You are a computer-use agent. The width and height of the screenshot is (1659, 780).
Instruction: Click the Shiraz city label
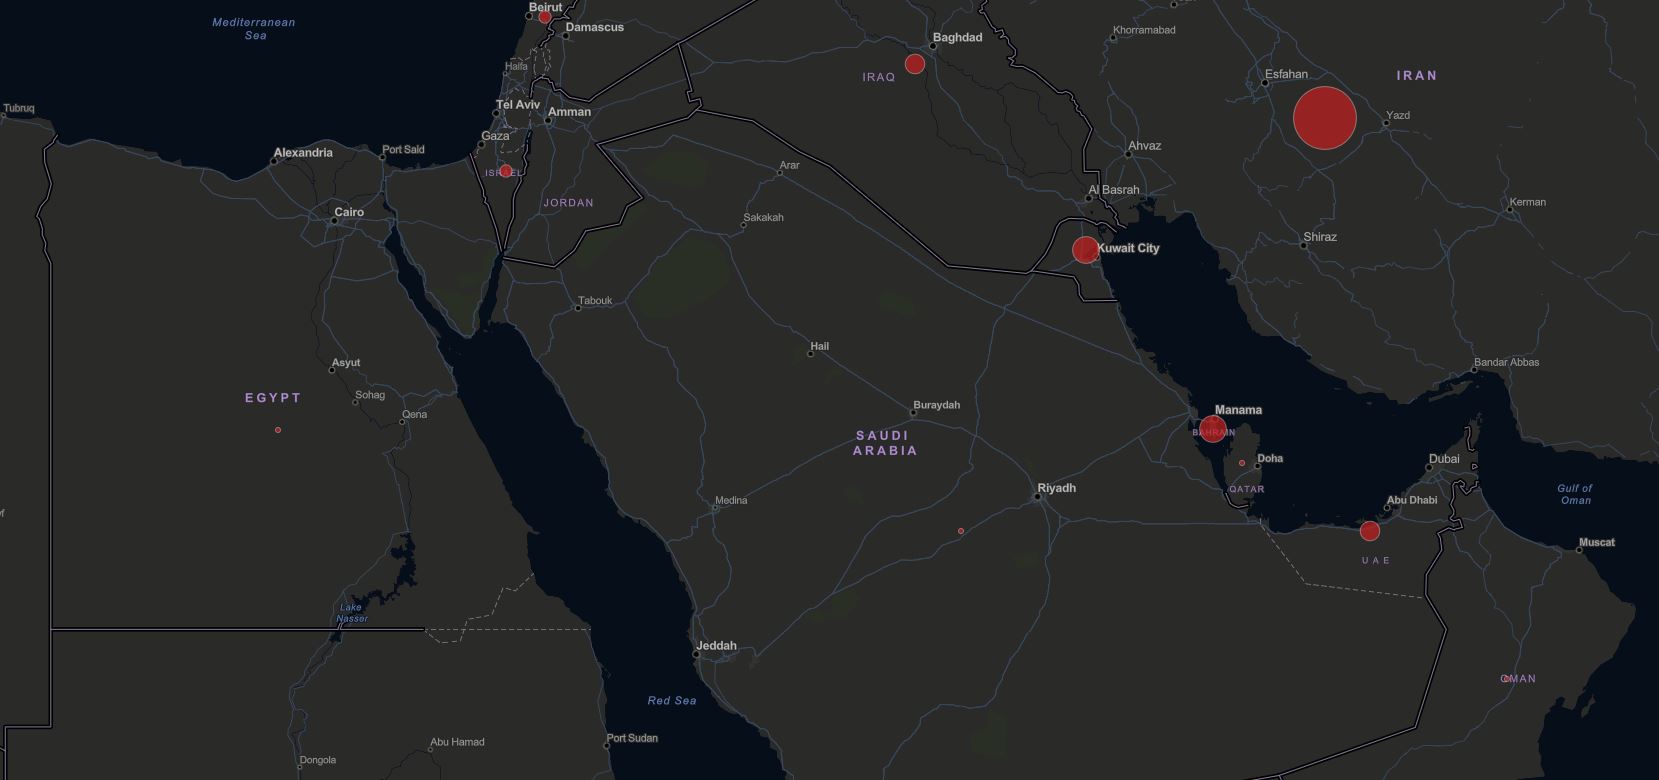(x=1320, y=237)
